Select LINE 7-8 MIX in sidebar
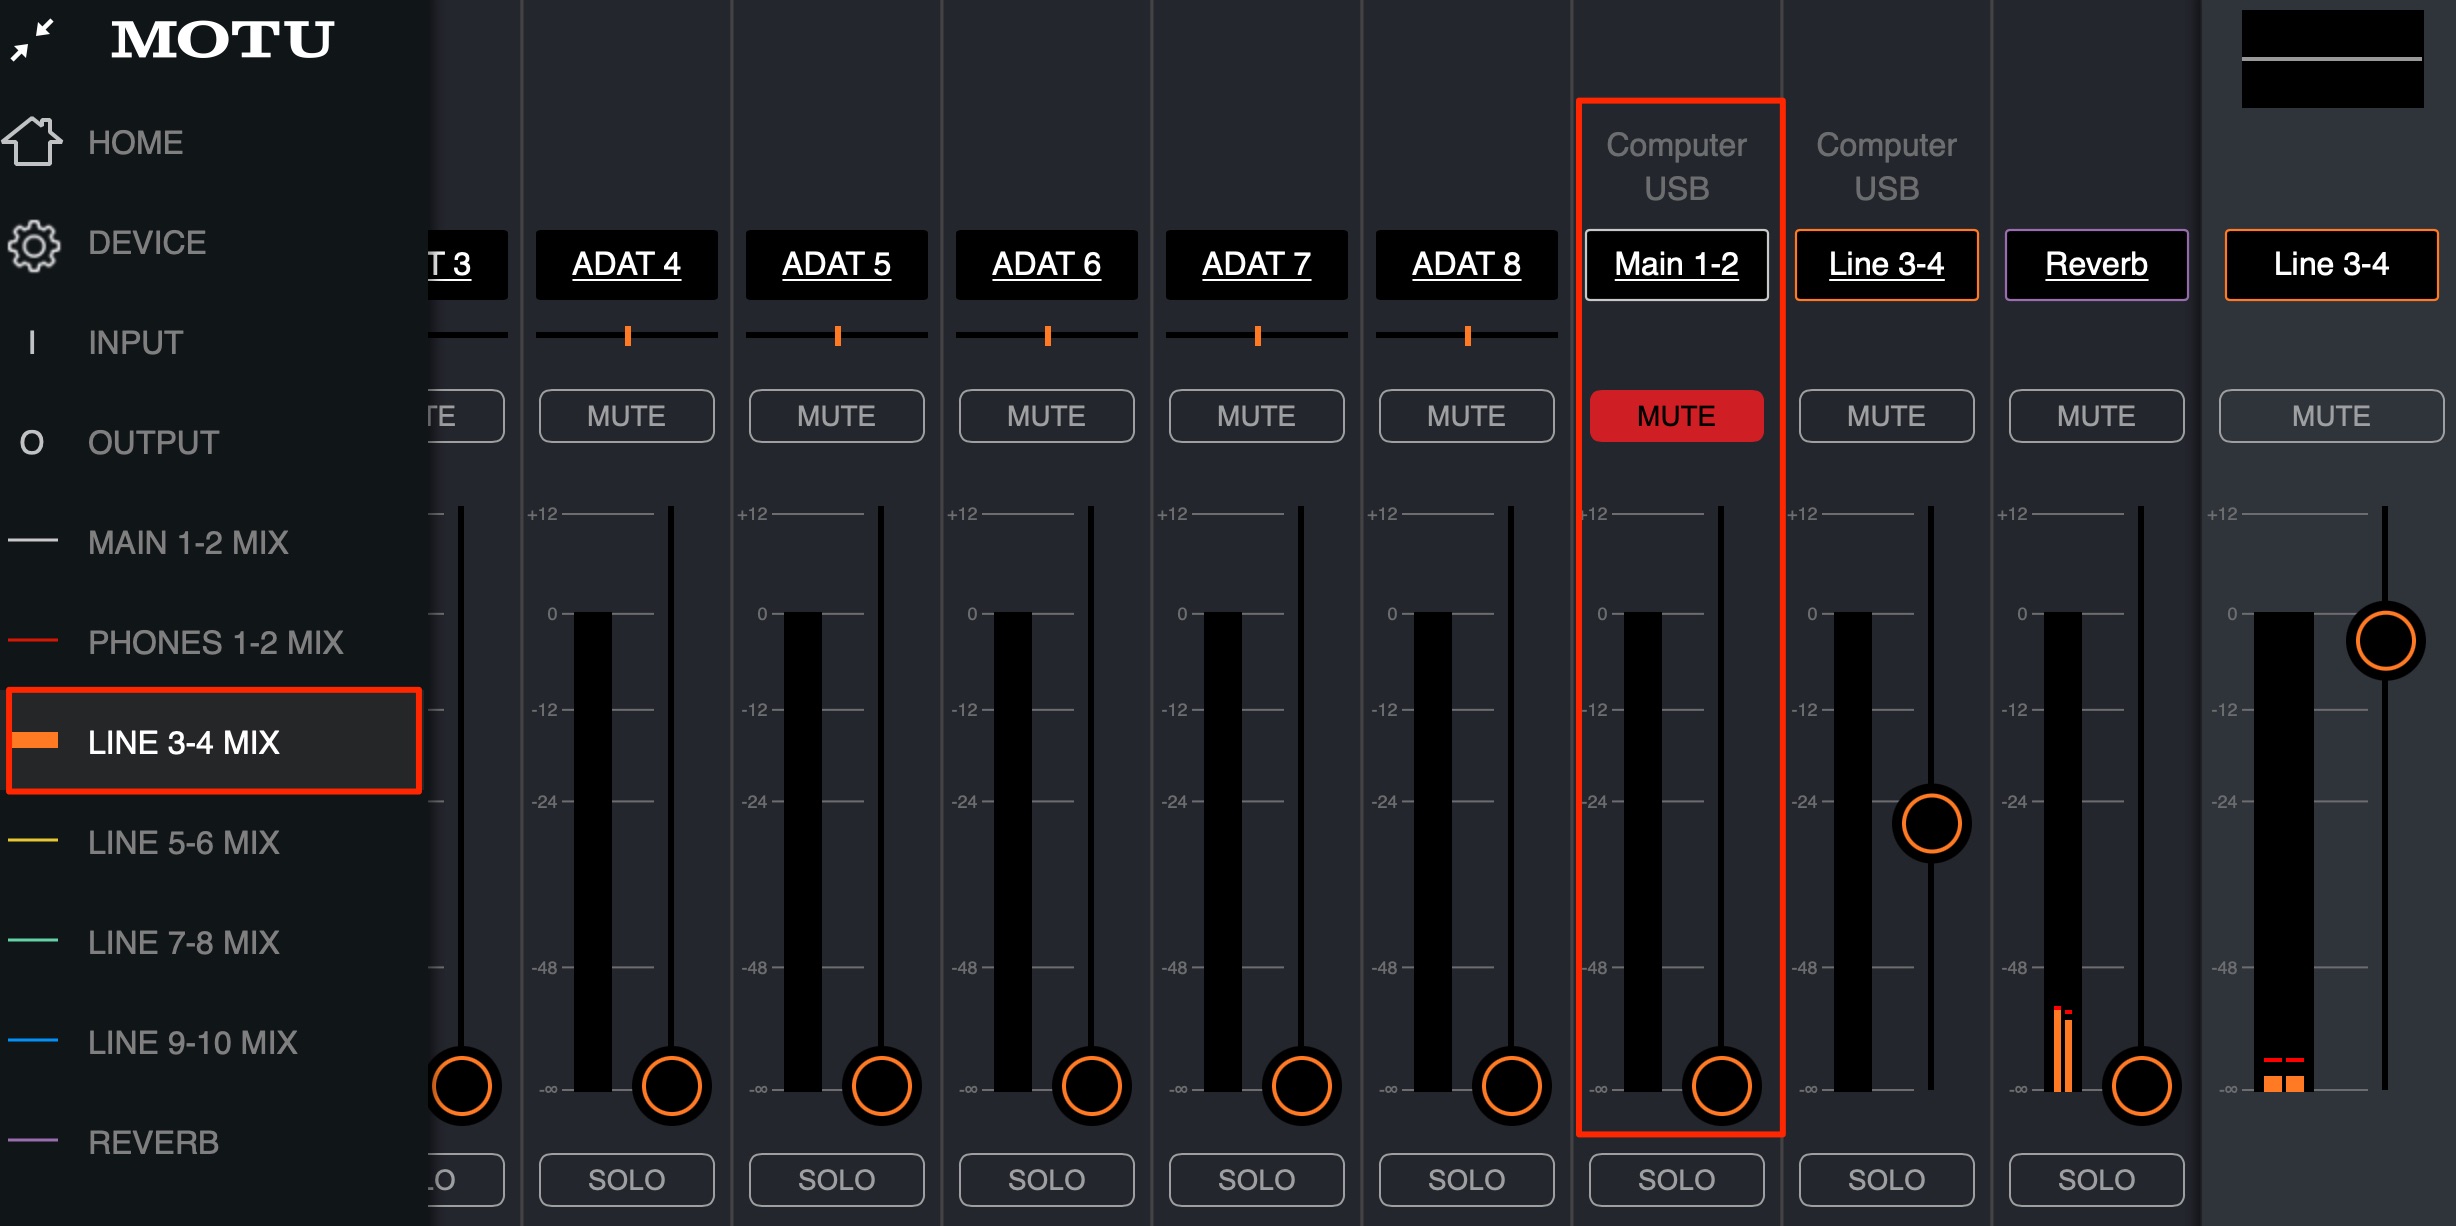The image size is (2456, 1226). coord(213,942)
